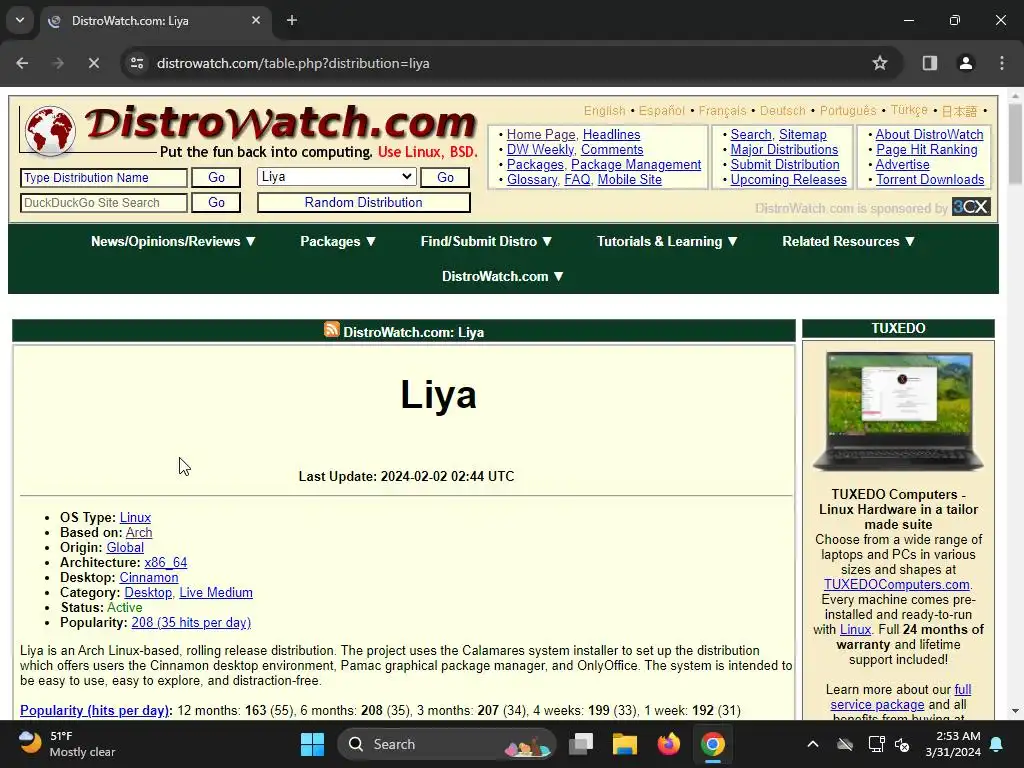Follow the x86_64 architecture link
This screenshot has width=1024, height=768.
(166, 562)
